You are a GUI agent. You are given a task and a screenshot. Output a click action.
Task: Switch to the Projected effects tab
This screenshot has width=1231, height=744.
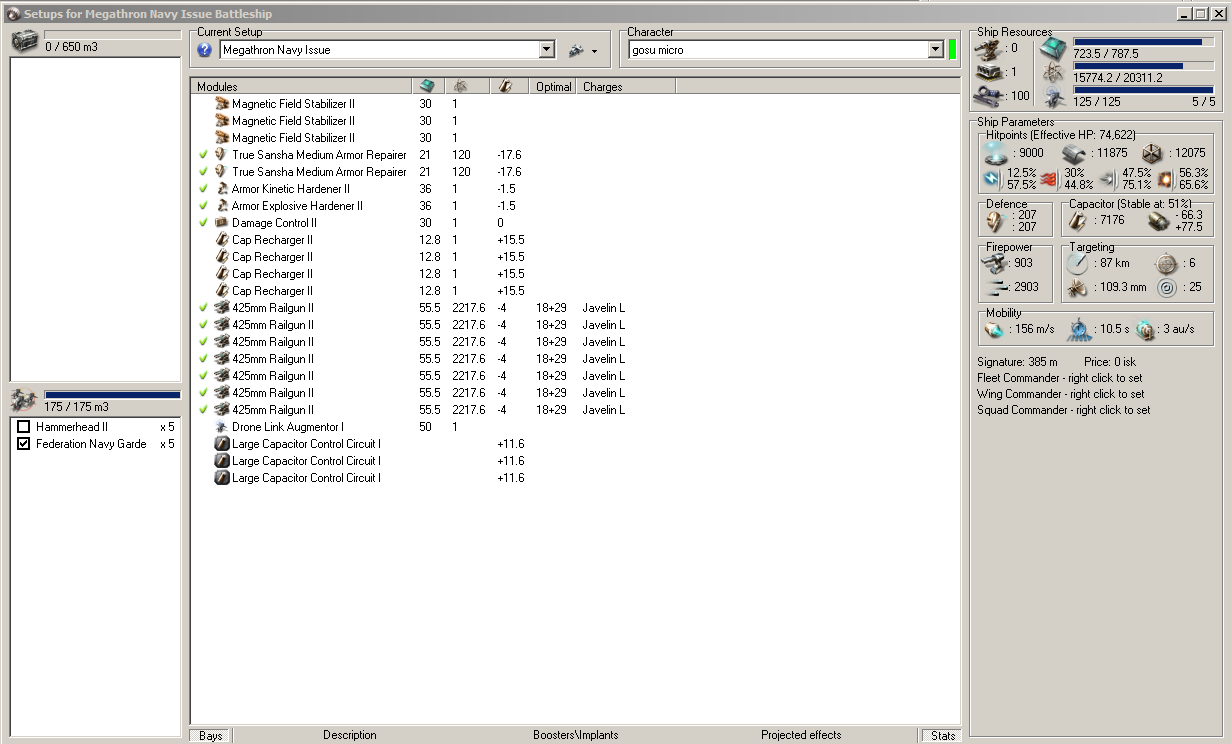point(801,735)
